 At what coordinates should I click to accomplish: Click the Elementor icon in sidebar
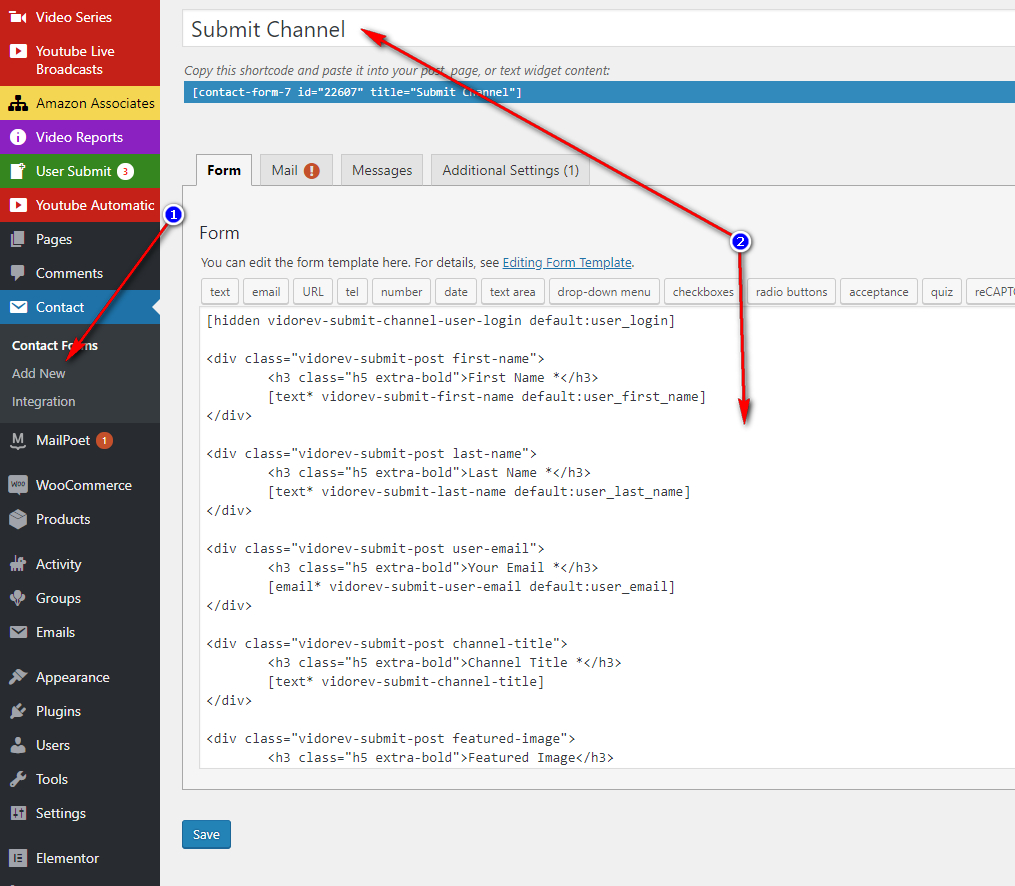pyautogui.click(x=17, y=858)
